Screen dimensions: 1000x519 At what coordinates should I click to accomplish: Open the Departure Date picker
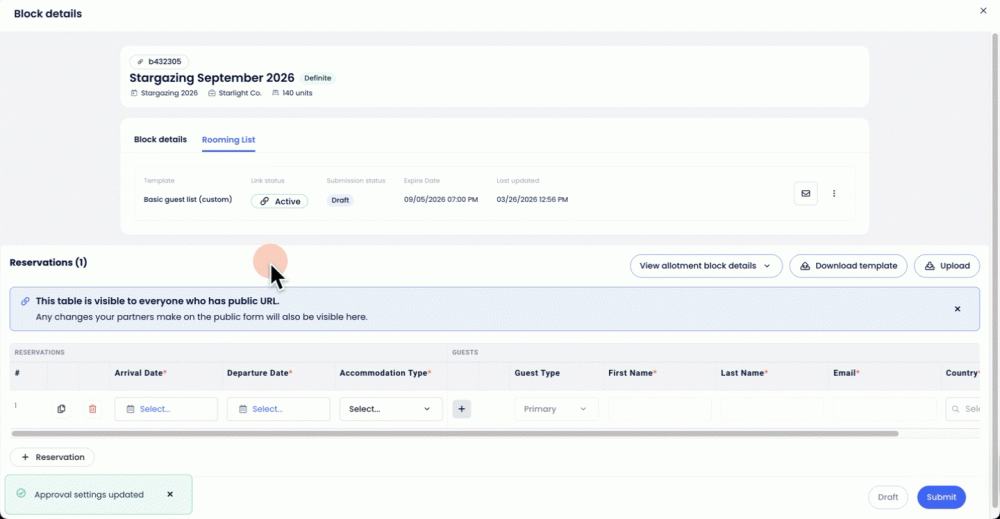(x=278, y=409)
